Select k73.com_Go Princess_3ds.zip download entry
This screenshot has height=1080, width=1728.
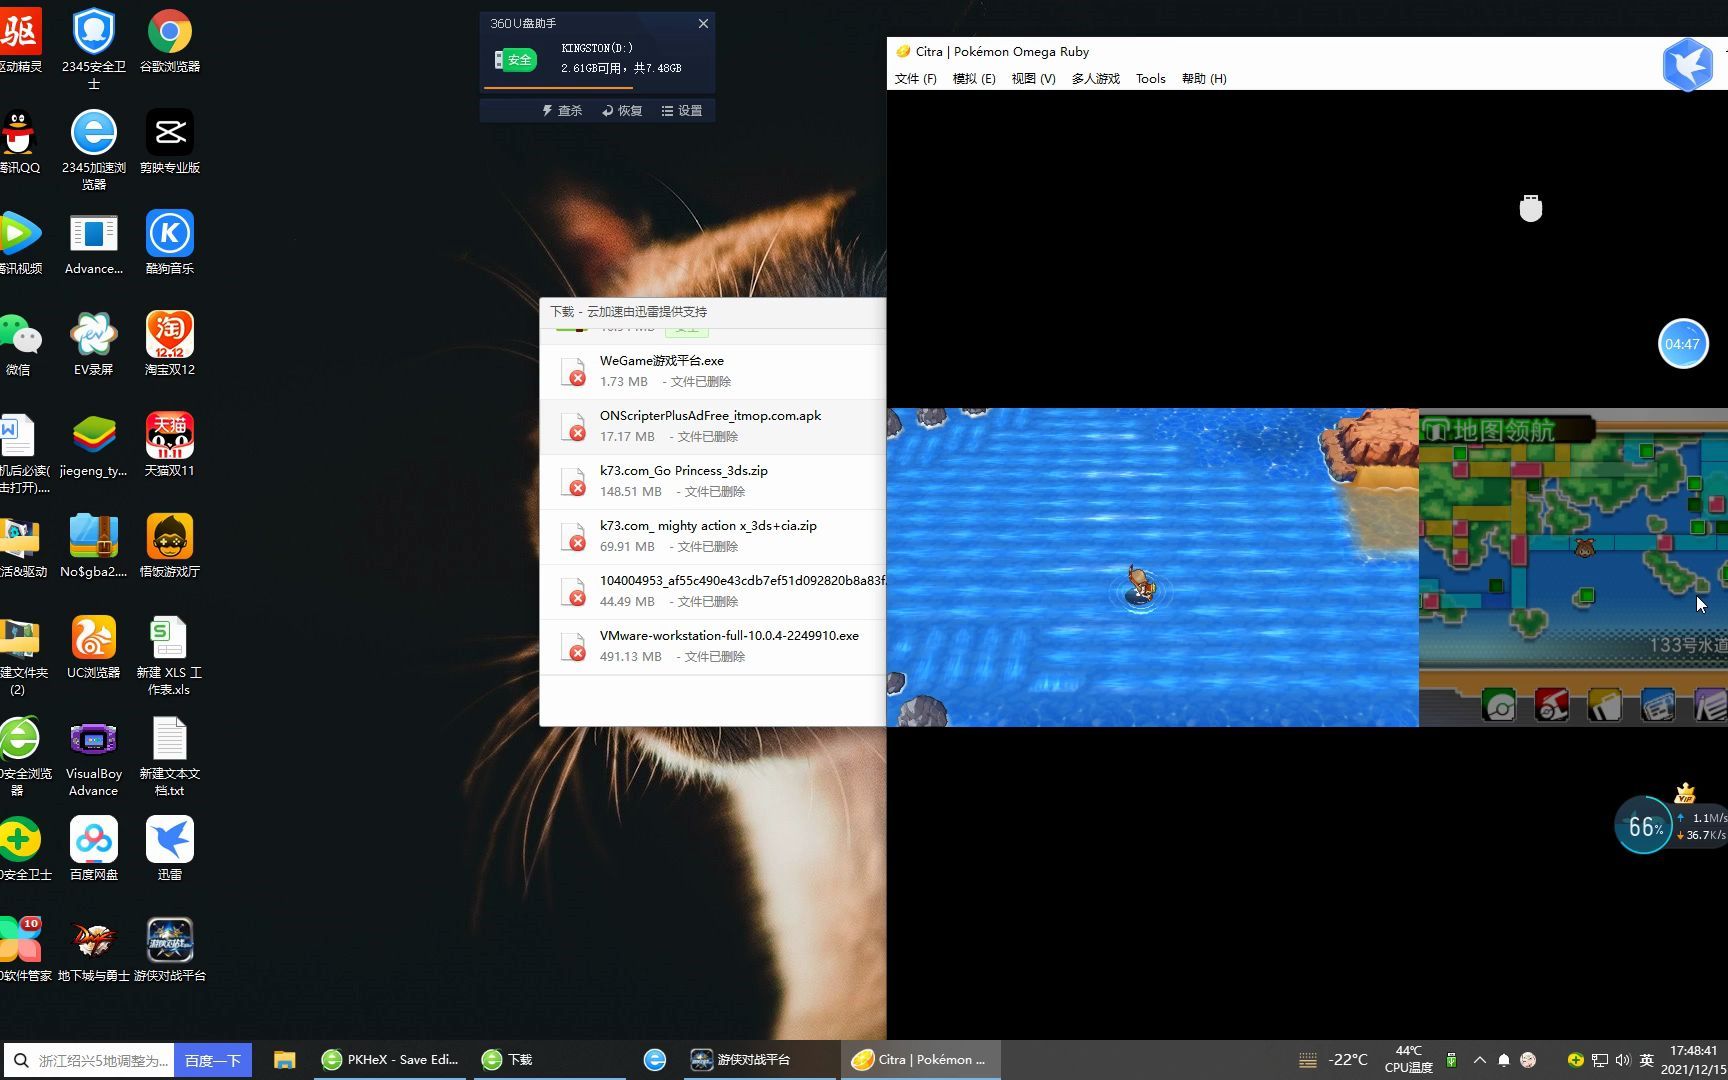[712, 481]
